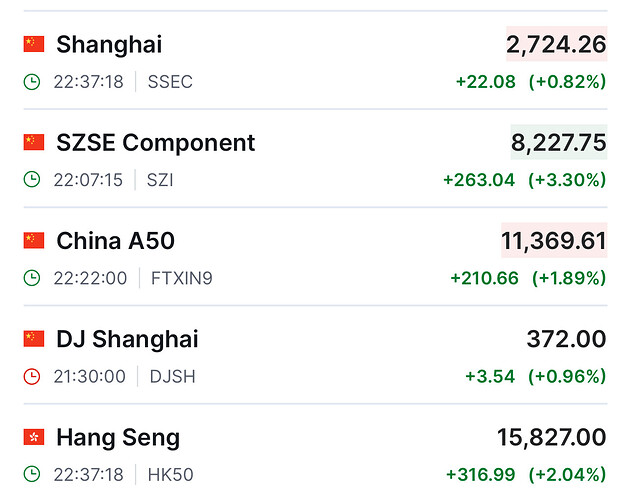Click the China flag beside DJ Shanghai
Viewport: 630px width, 500px height.
coord(34,339)
